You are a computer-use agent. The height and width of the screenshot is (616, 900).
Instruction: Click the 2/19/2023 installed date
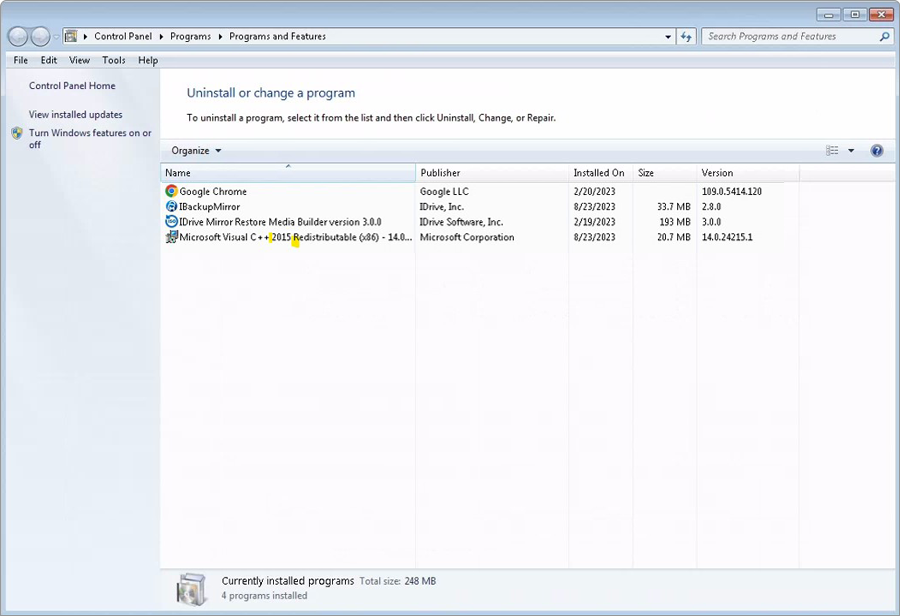(x=594, y=222)
